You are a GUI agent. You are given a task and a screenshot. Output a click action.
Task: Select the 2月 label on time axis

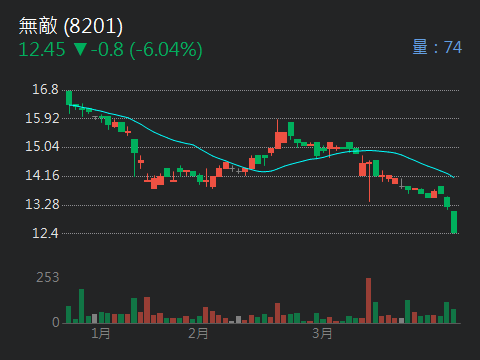(x=198, y=333)
